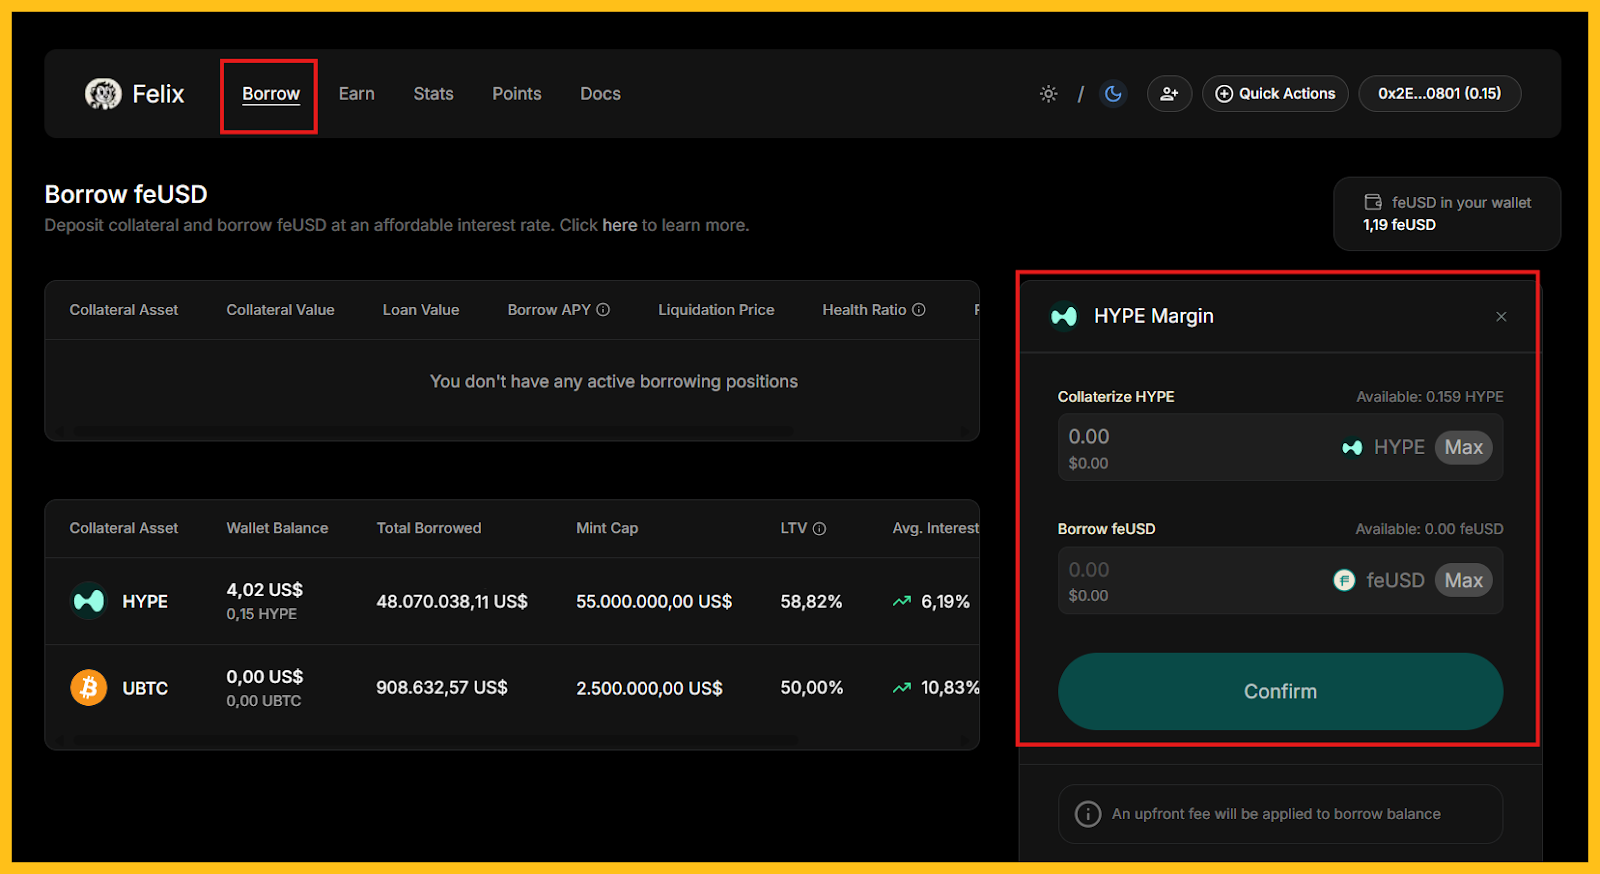
Task: Click Wallet Balance column header
Action: click(277, 528)
